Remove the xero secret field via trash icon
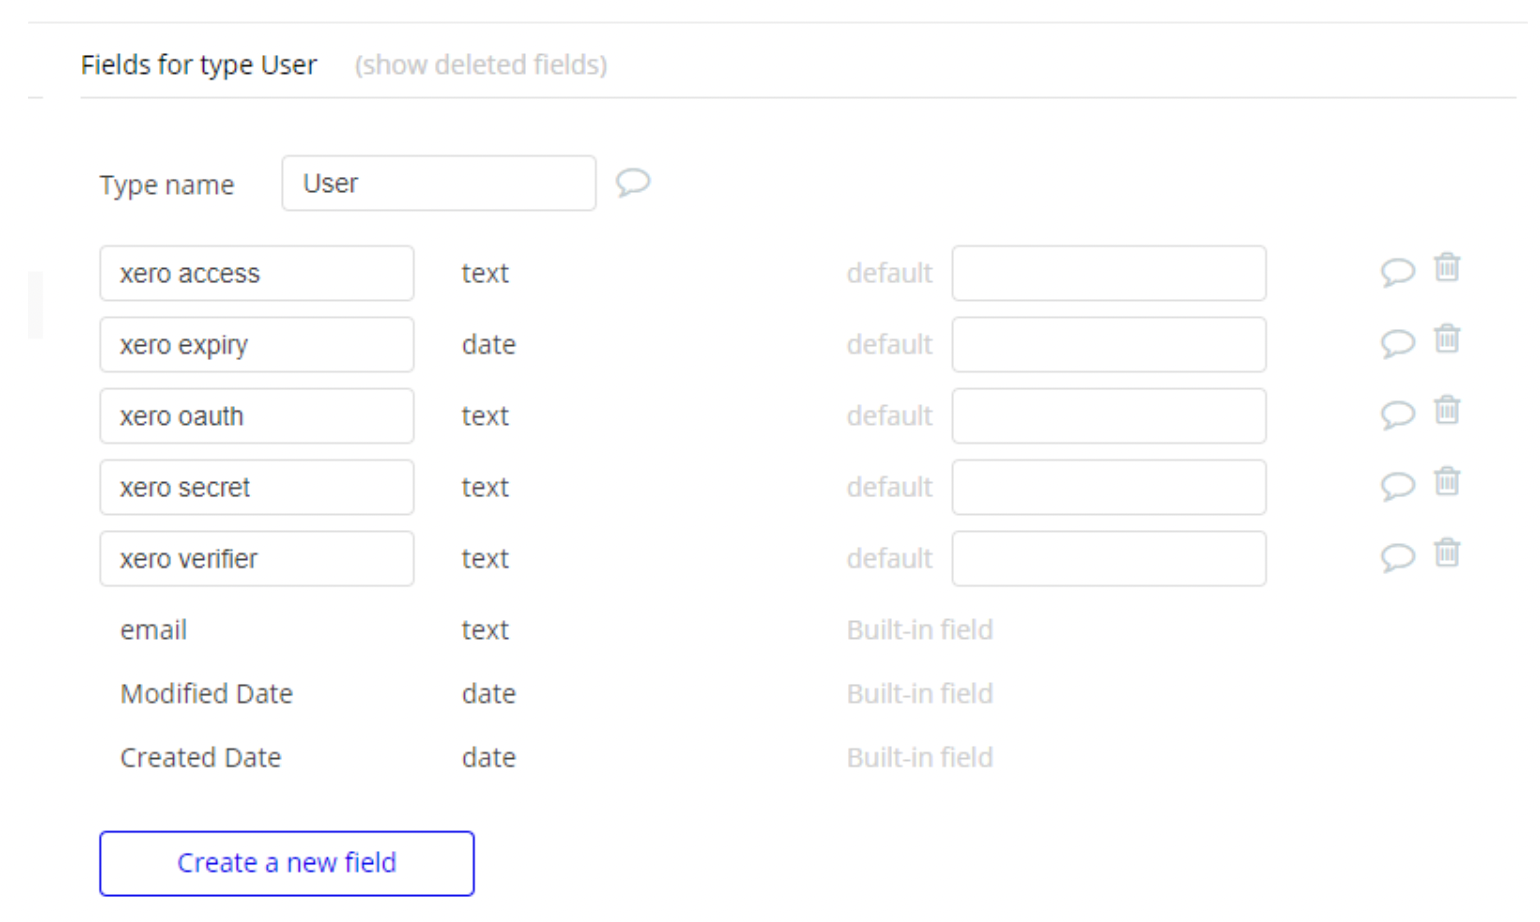The image size is (1540, 922). point(1447,482)
